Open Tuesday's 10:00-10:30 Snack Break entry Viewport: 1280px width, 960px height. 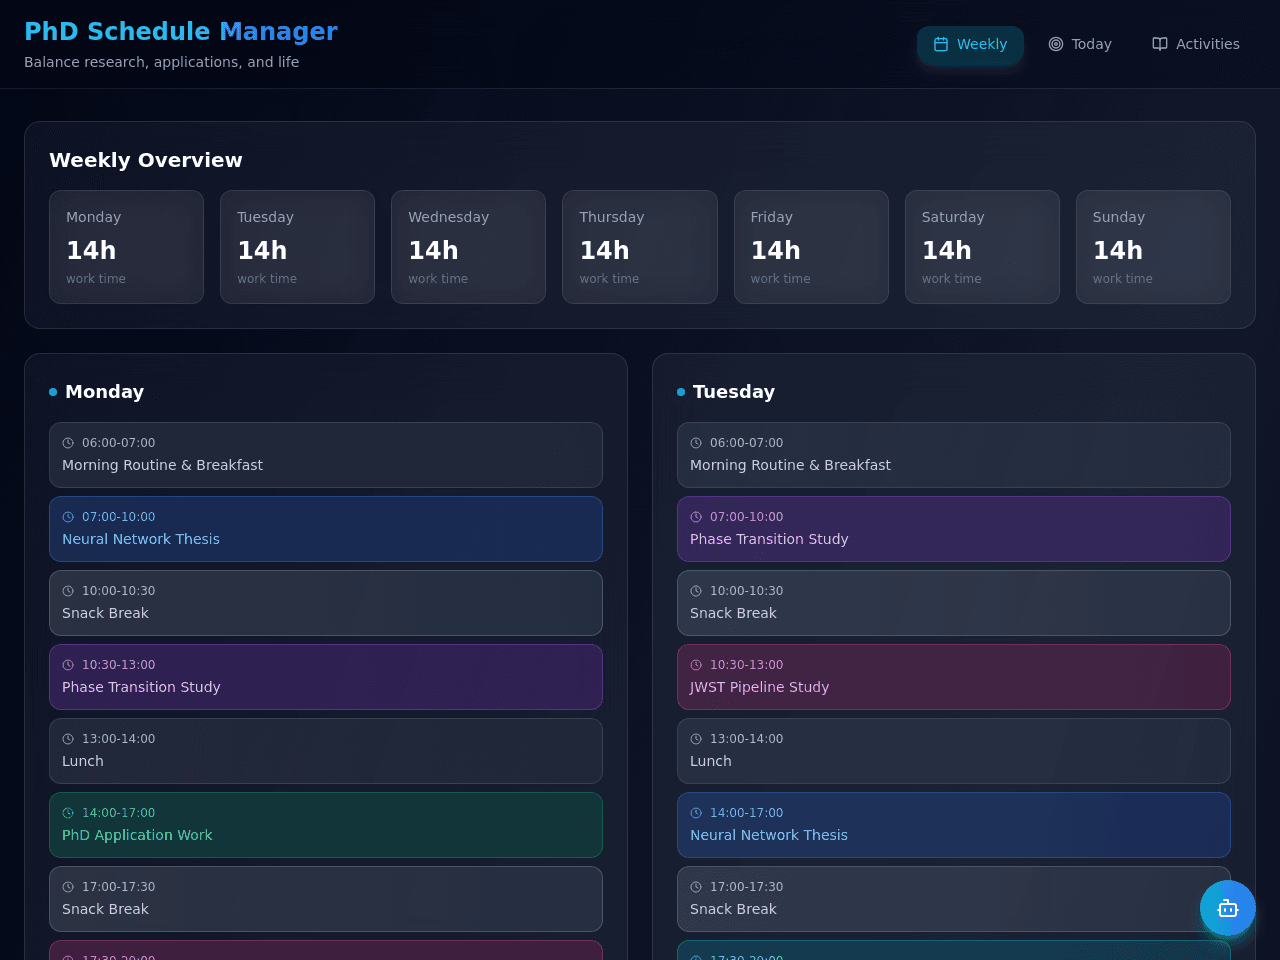(954, 603)
